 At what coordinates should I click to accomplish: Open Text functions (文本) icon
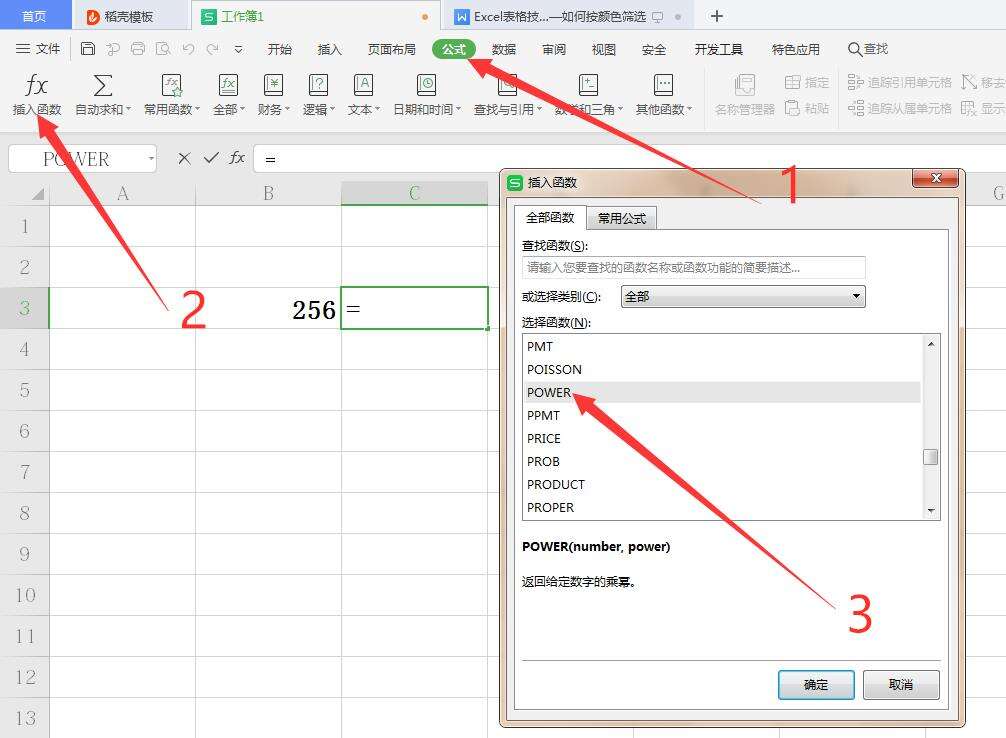(363, 85)
